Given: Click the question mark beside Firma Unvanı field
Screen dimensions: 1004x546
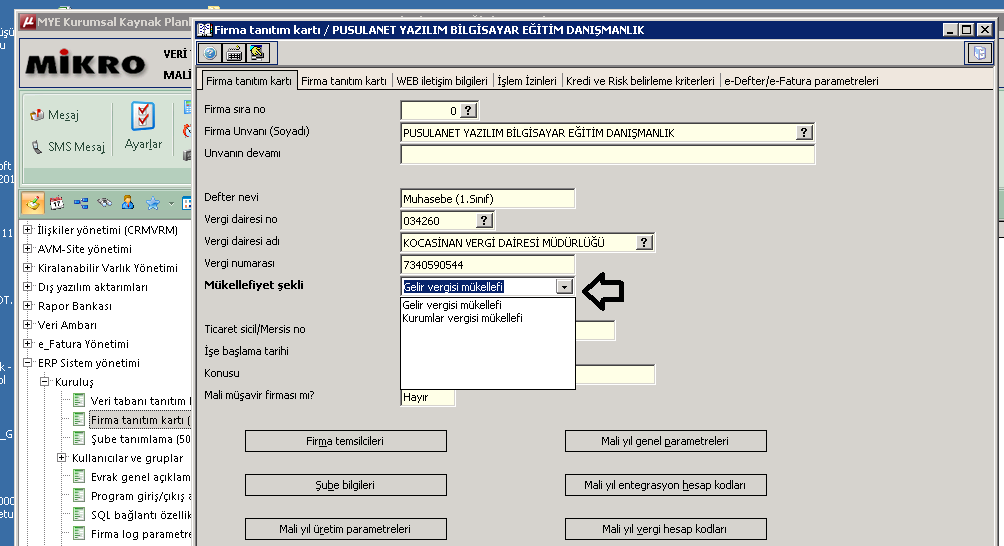Looking at the screenshot, I should 804,132.
